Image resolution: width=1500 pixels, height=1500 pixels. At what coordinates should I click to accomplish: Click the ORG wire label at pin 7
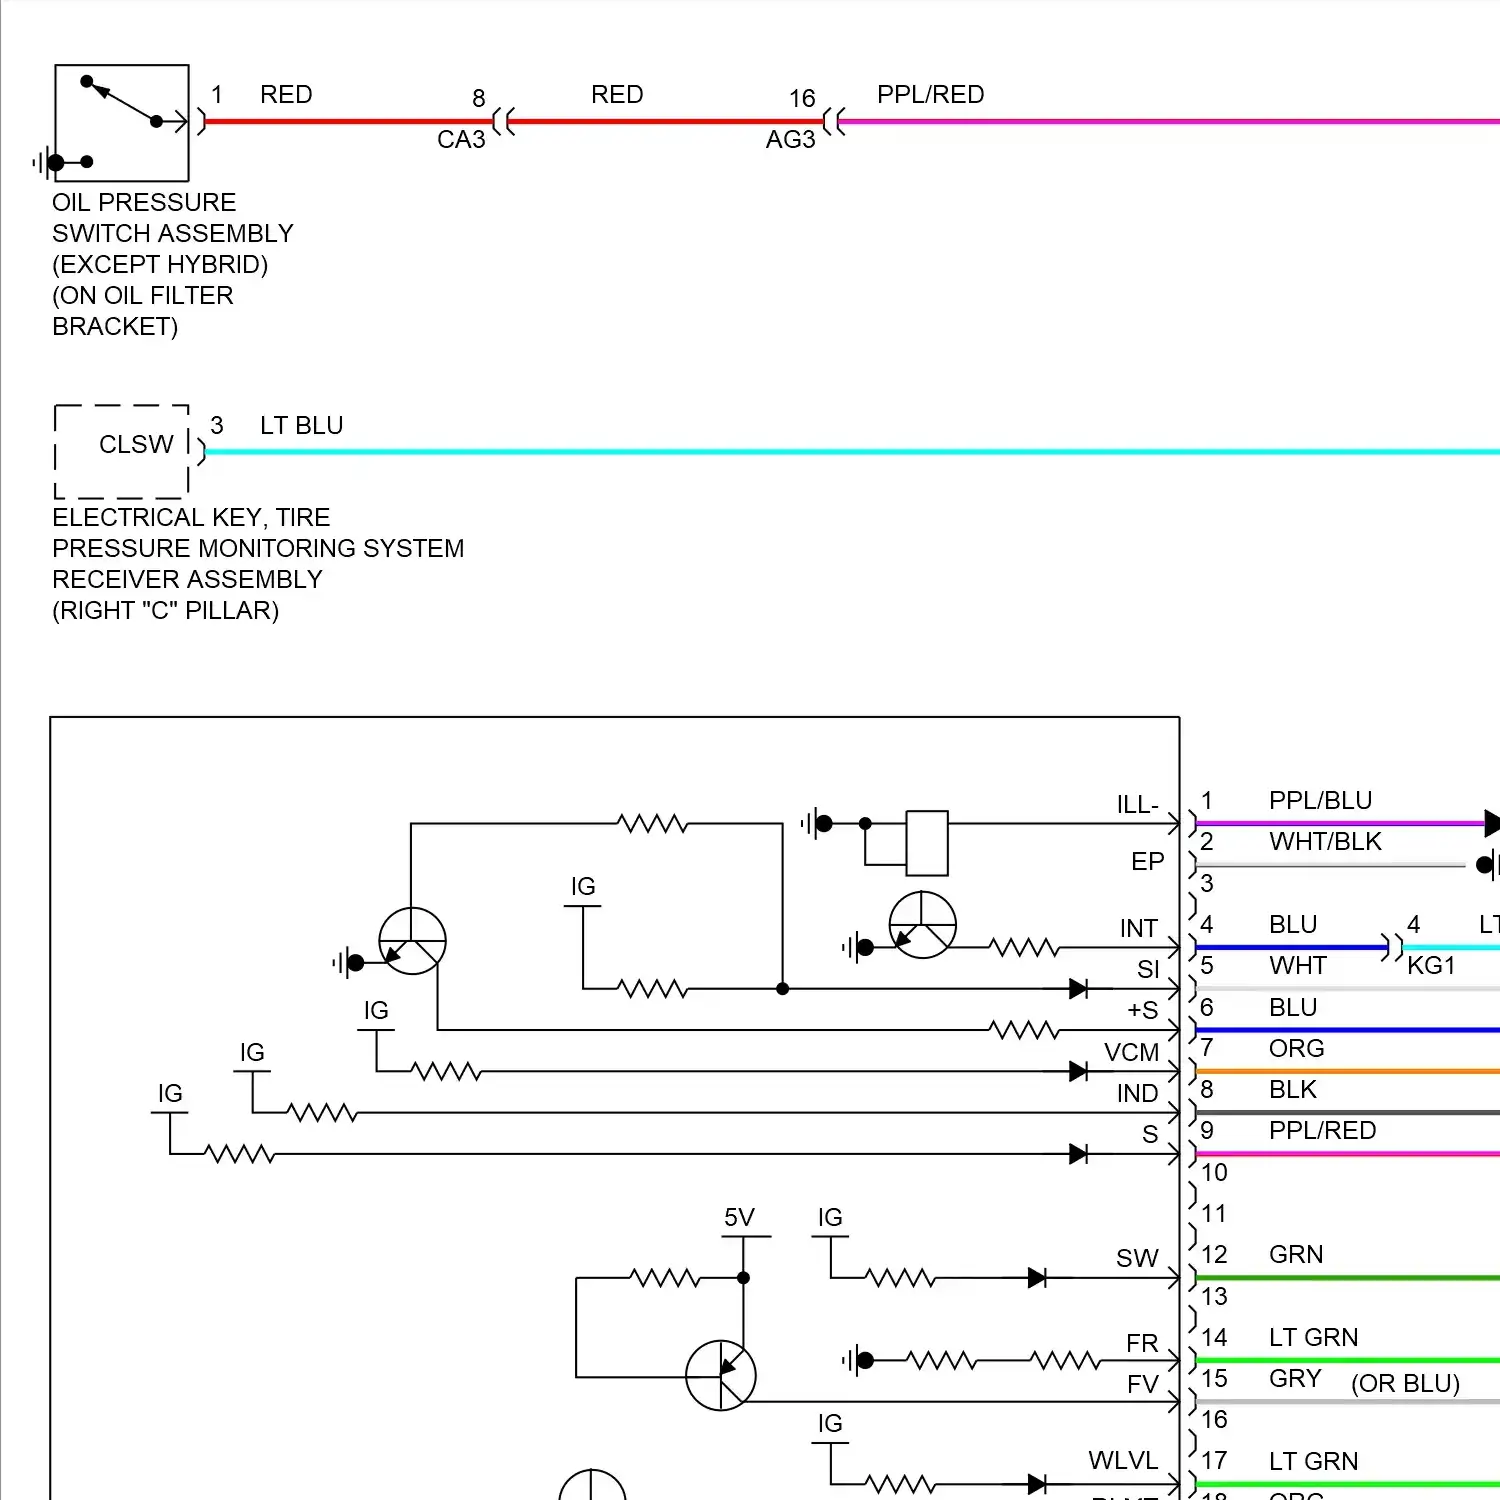(x=1296, y=1048)
